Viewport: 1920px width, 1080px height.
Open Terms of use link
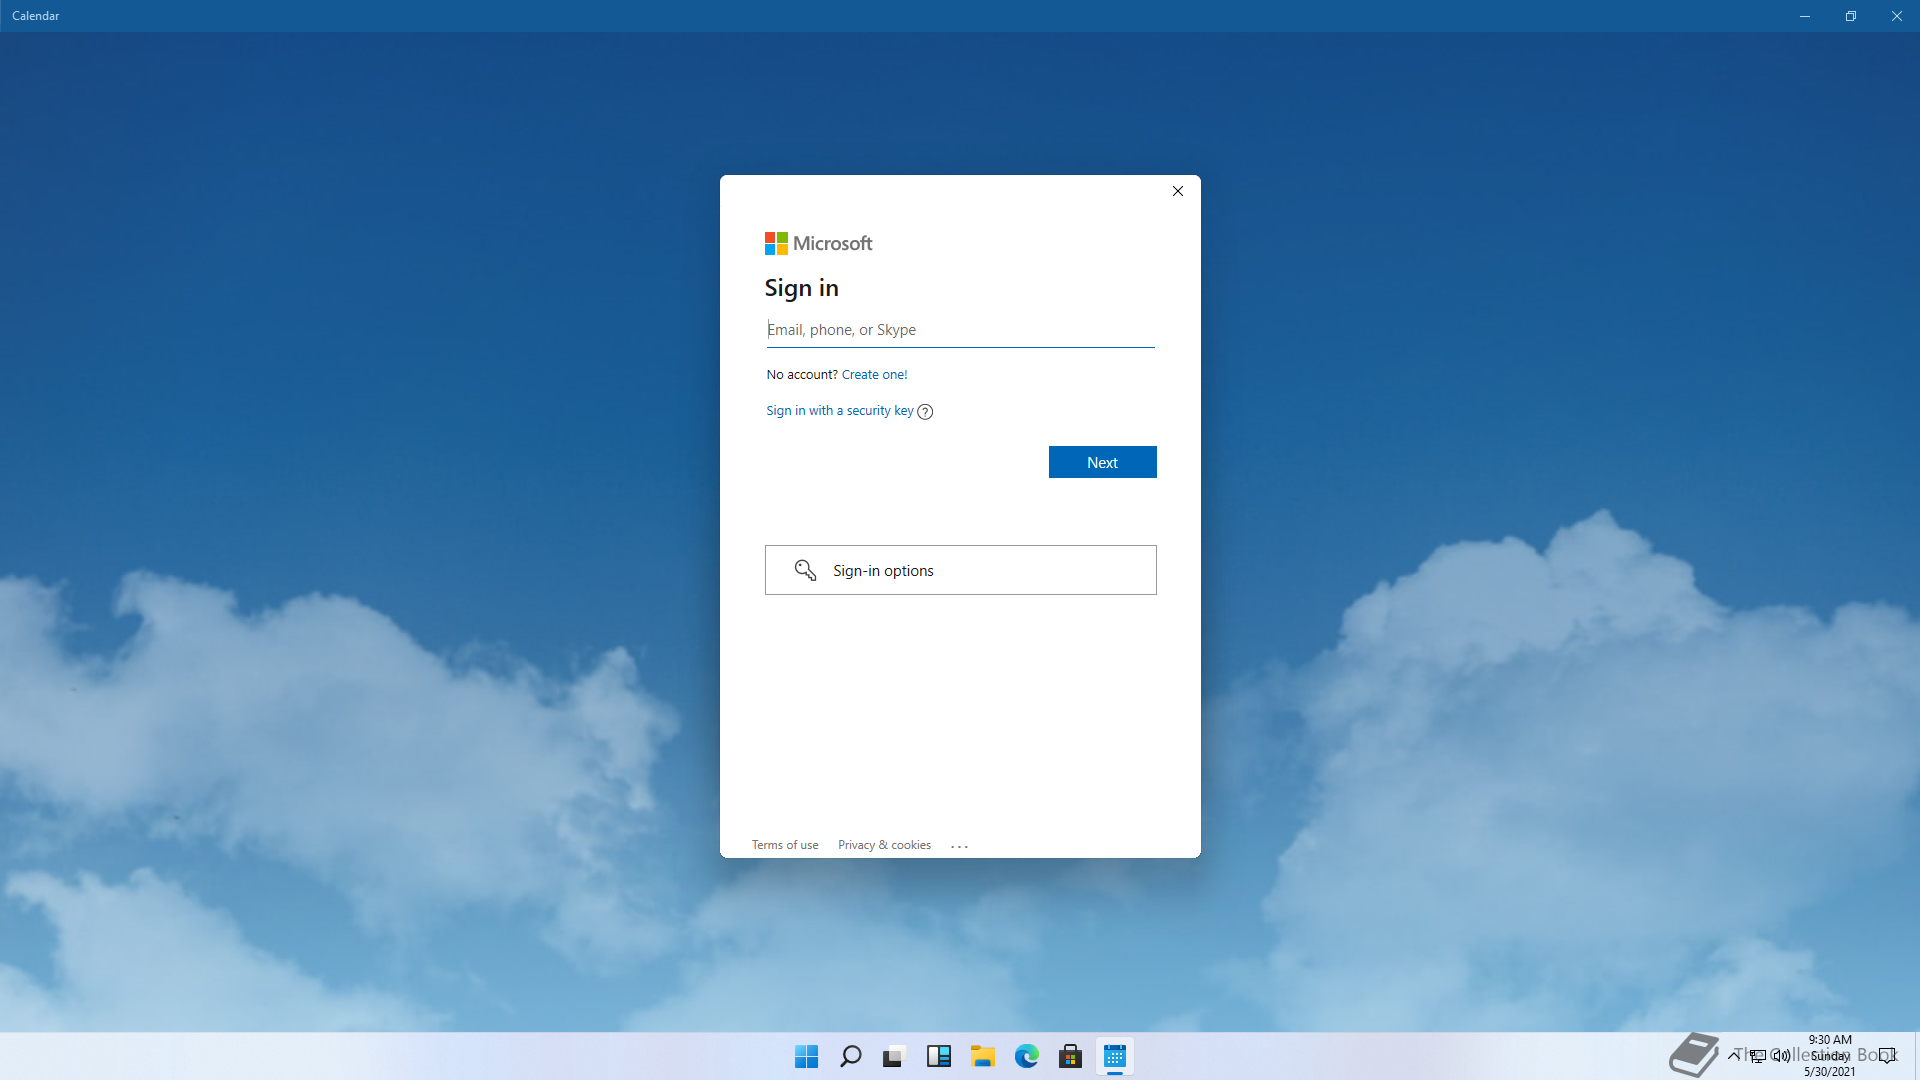click(785, 845)
